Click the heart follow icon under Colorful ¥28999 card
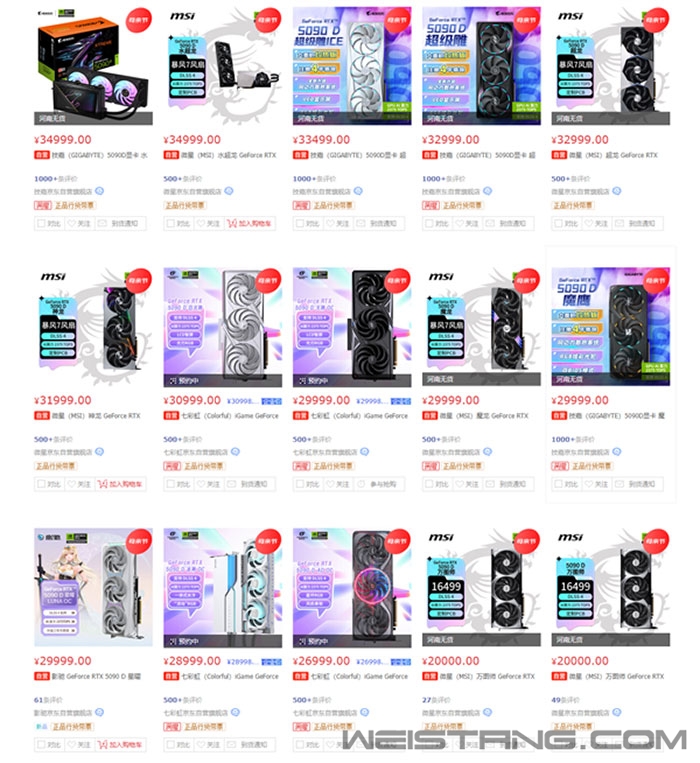 201,745
